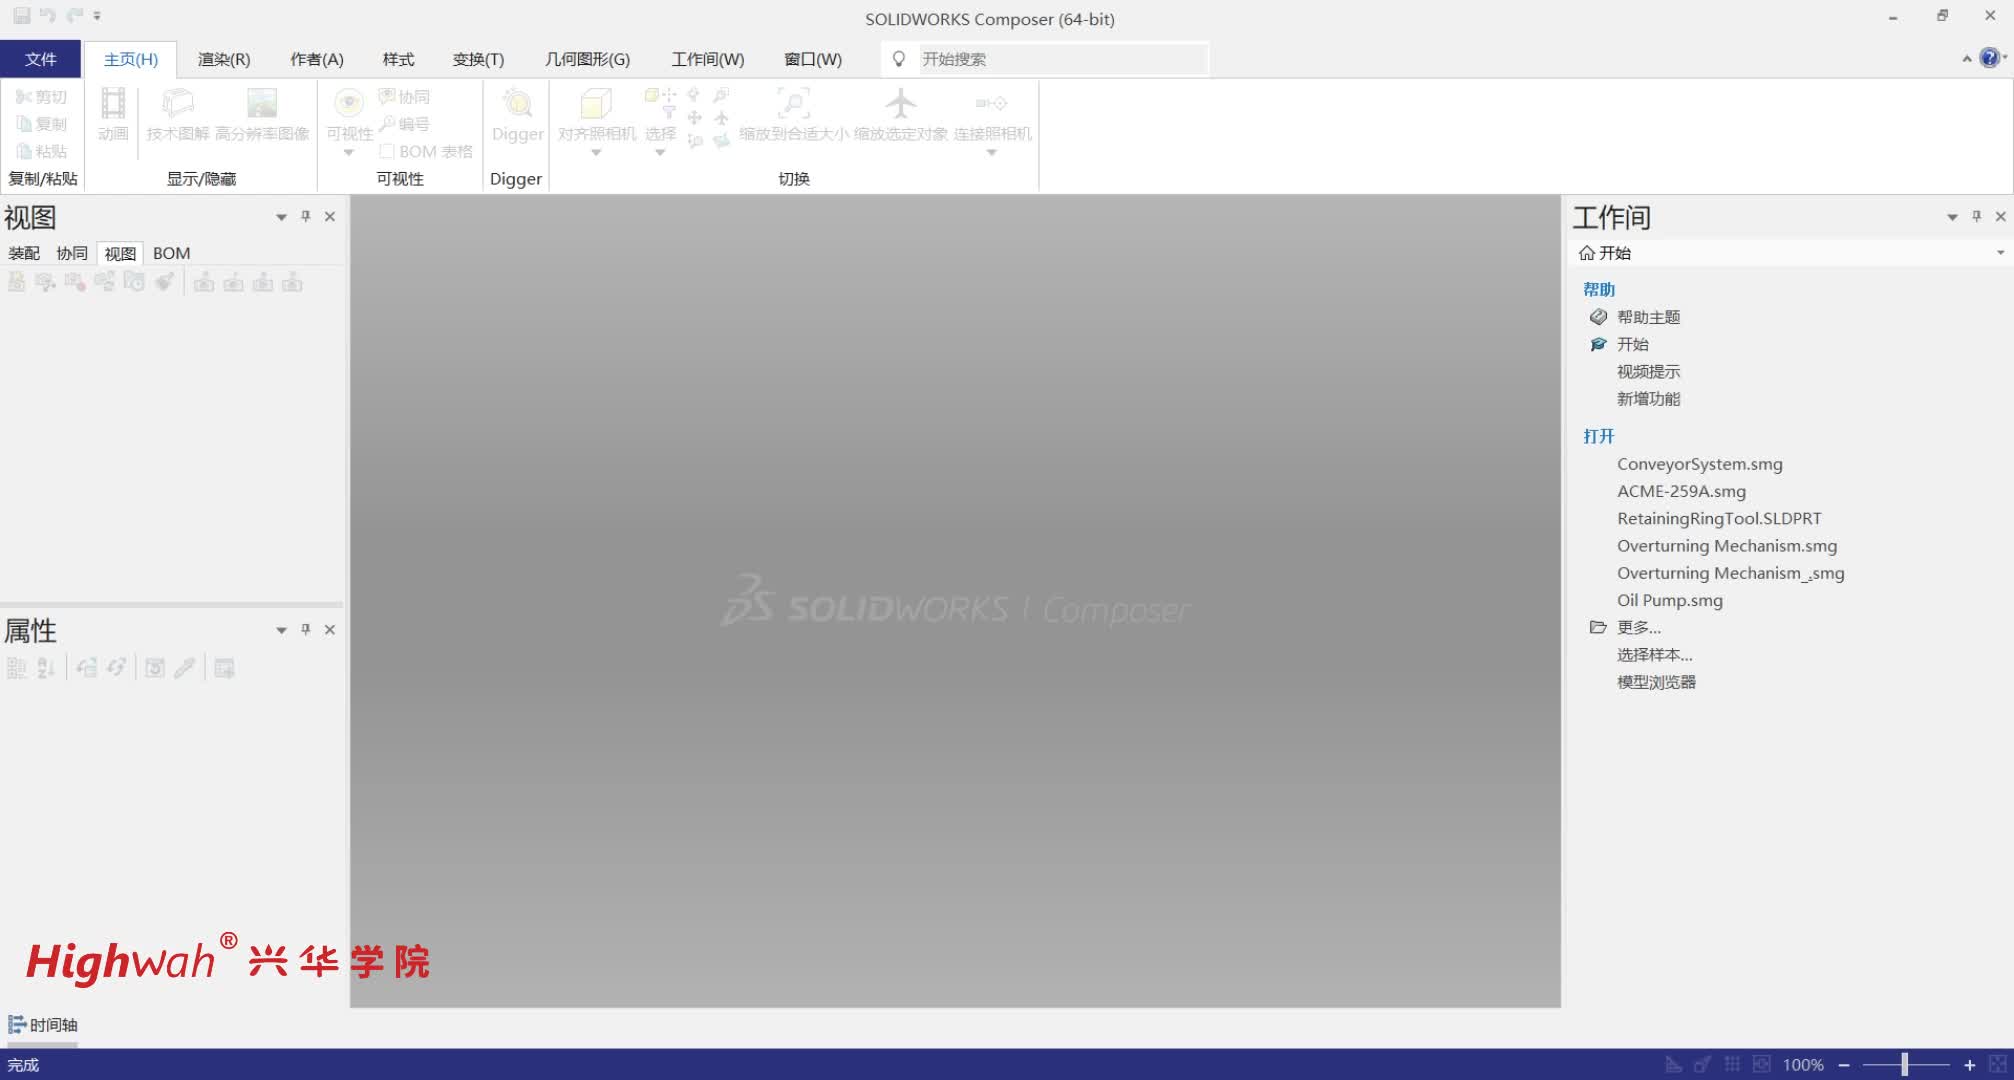Click the fullscreen icon at status bar end
This screenshot has width=2014, height=1080.
pyautogui.click(x=1998, y=1064)
